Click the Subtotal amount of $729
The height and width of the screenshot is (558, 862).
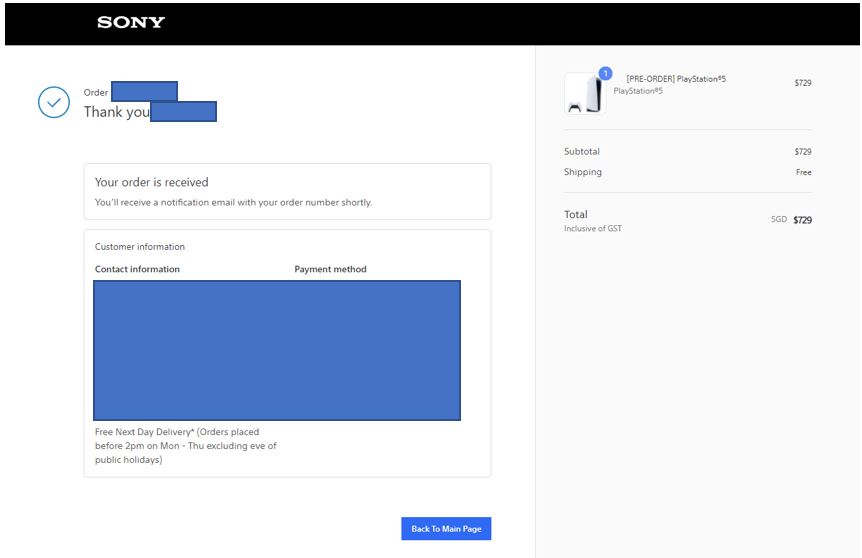(803, 151)
